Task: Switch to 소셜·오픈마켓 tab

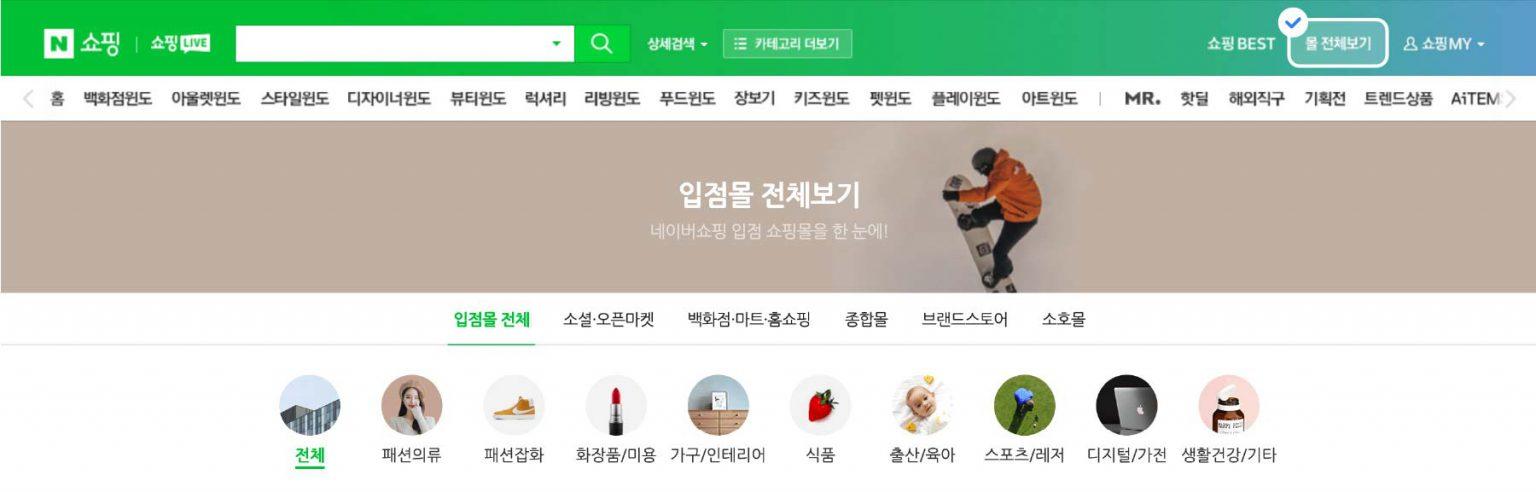Action: 608,320
